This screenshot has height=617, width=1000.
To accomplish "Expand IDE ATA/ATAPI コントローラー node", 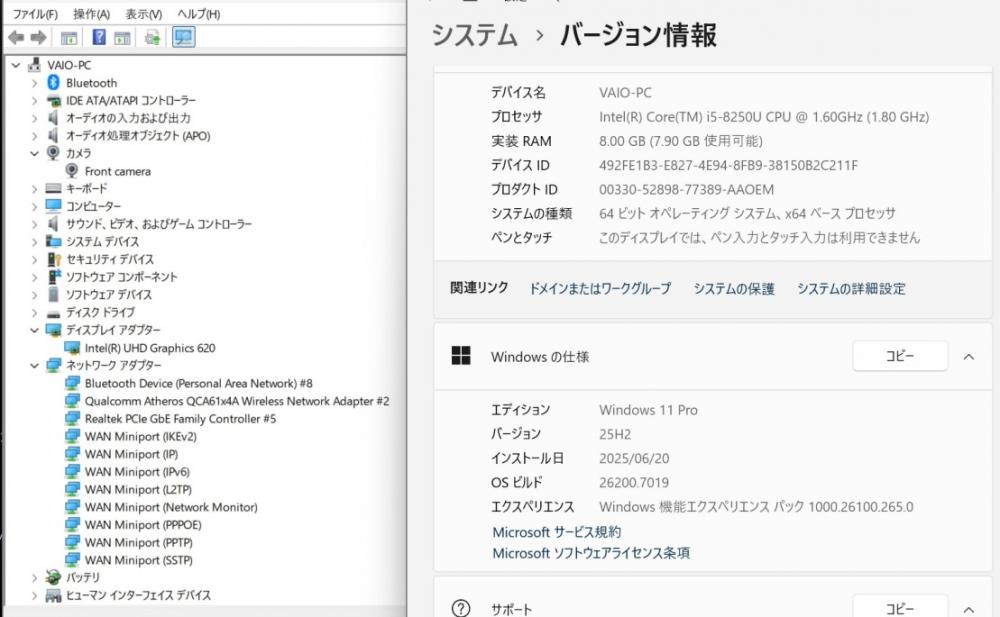I will tap(34, 100).
